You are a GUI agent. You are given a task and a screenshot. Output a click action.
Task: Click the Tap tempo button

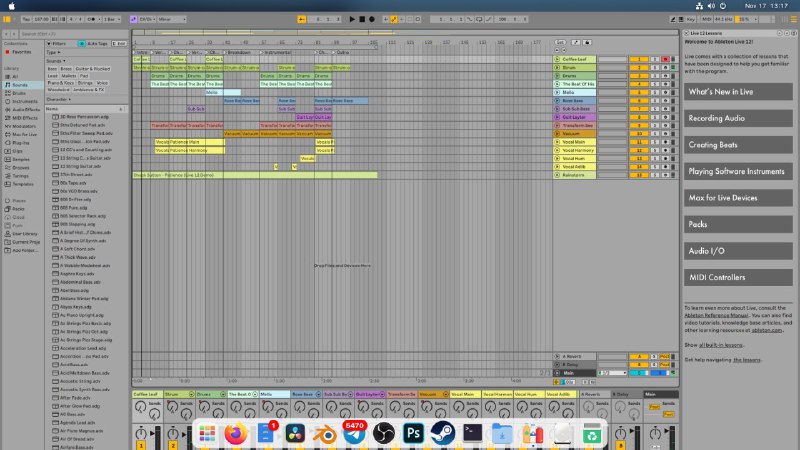[x=26, y=19]
